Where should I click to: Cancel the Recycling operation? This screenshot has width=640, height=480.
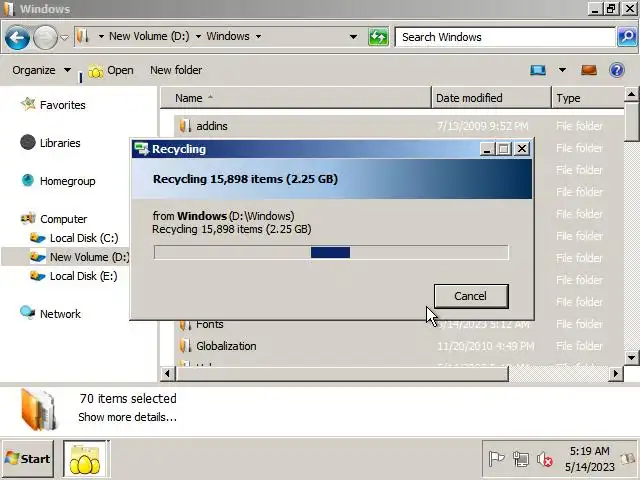coord(471,296)
